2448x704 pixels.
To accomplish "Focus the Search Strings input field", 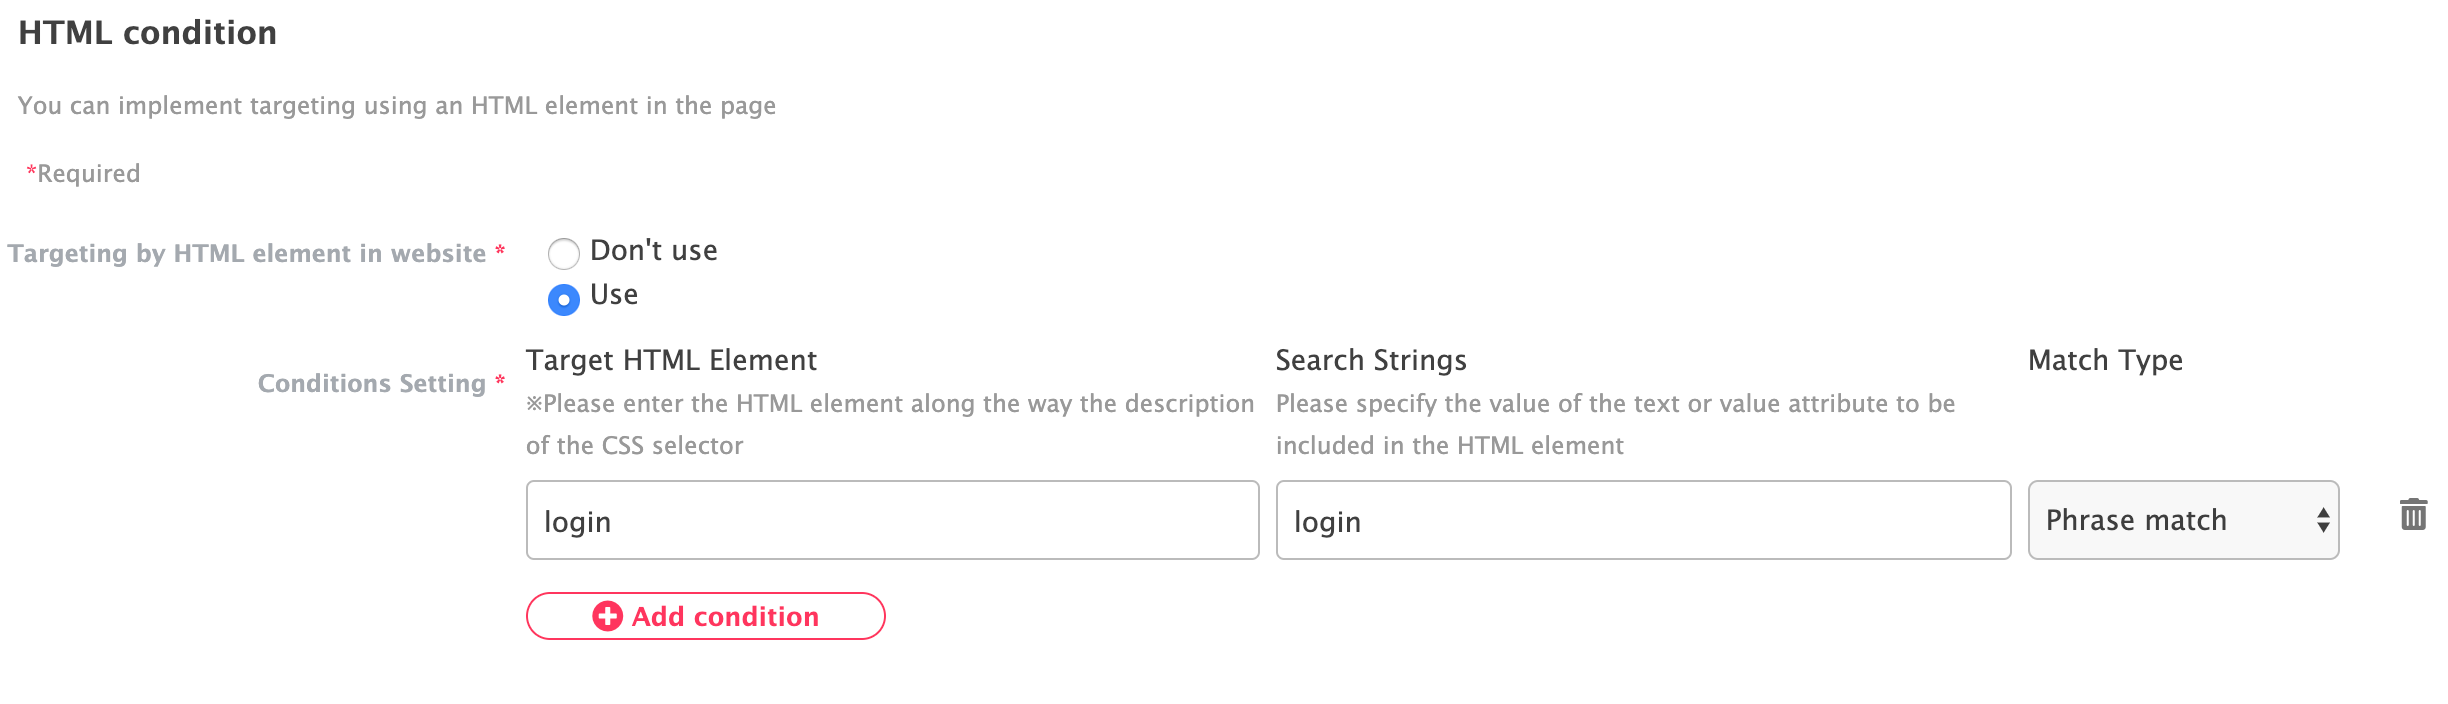I will tap(1642, 520).
